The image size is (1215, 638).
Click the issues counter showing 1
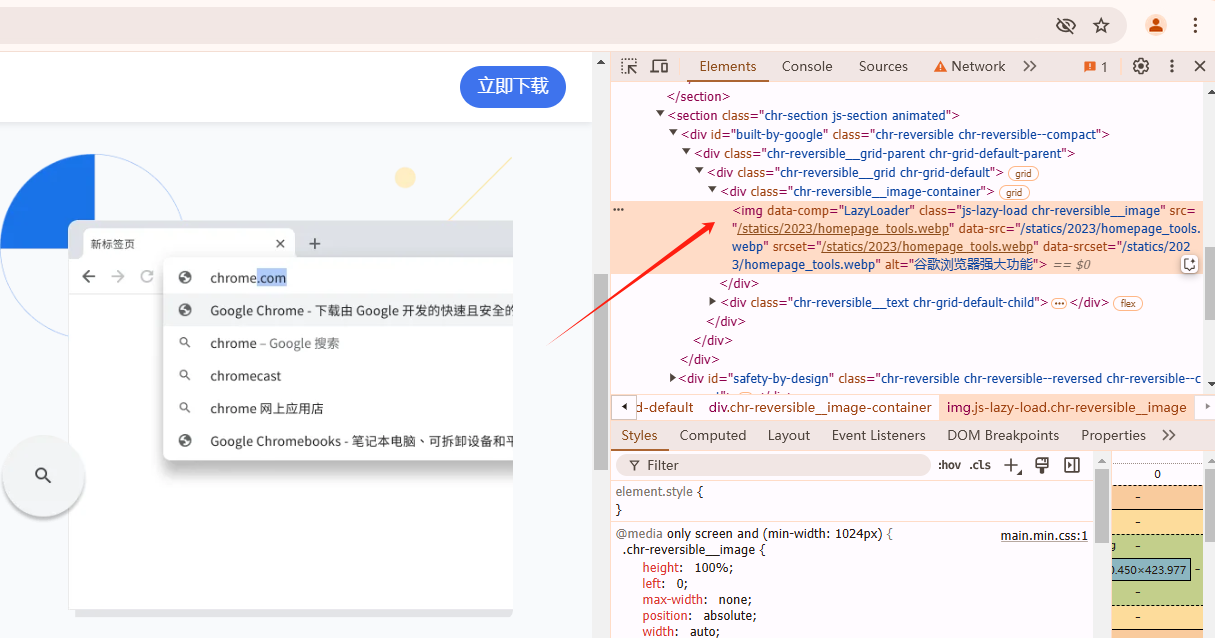[1096, 67]
